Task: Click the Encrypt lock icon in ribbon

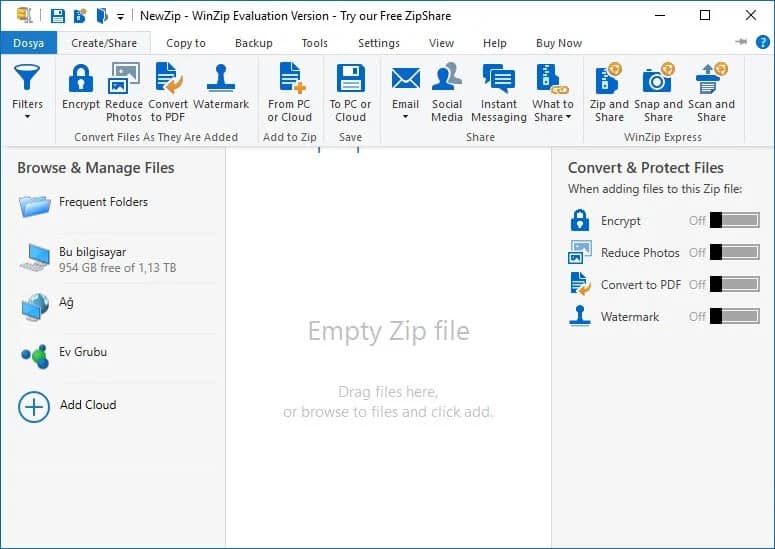Action: point(80,80)
